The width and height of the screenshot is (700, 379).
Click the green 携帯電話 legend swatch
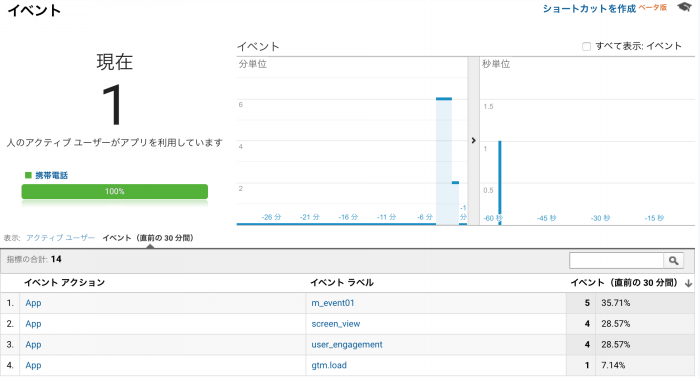(x=28, y=175)
